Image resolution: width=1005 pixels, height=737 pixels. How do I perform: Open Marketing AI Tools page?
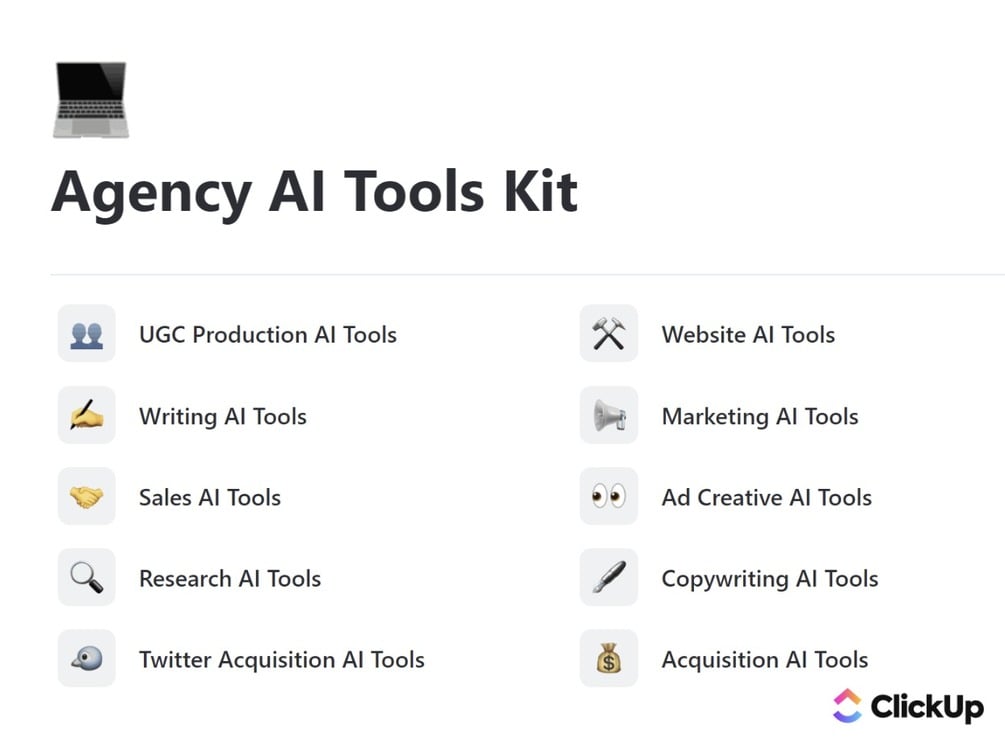[x=759, y=416]
